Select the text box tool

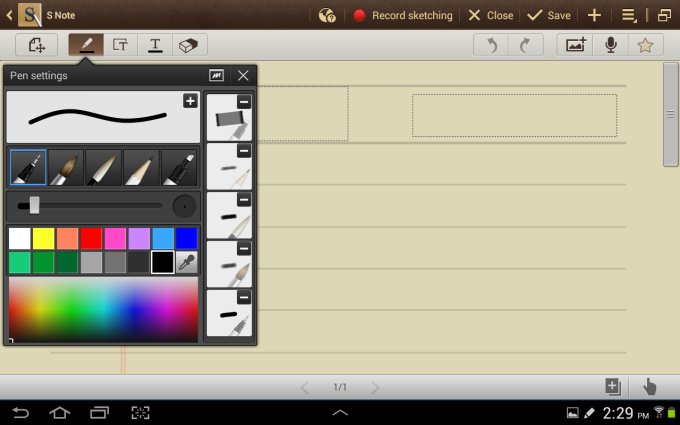pyautogui.click(x=120, y=45)
